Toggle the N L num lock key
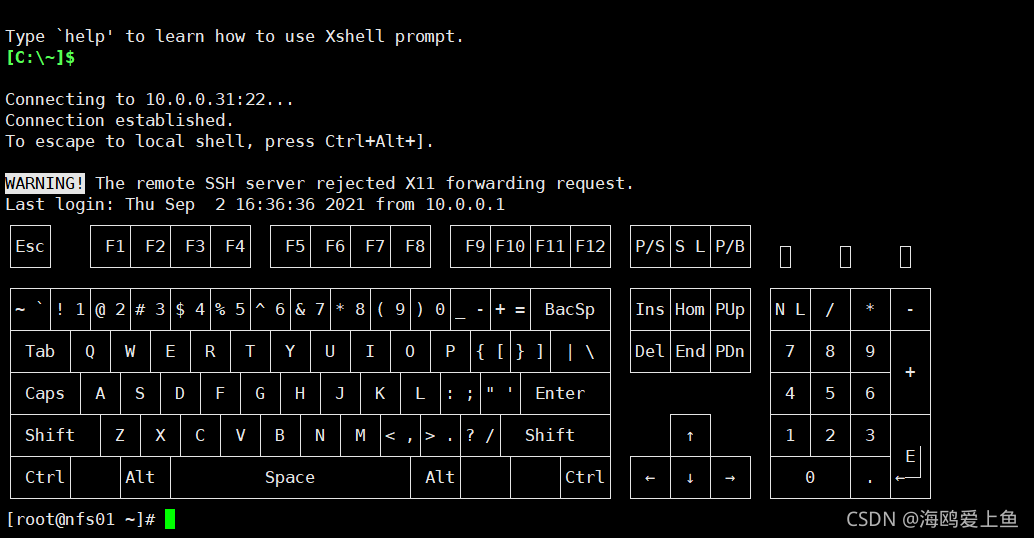1034x538 pixels. pyautogui.click(x=790, y=309)
